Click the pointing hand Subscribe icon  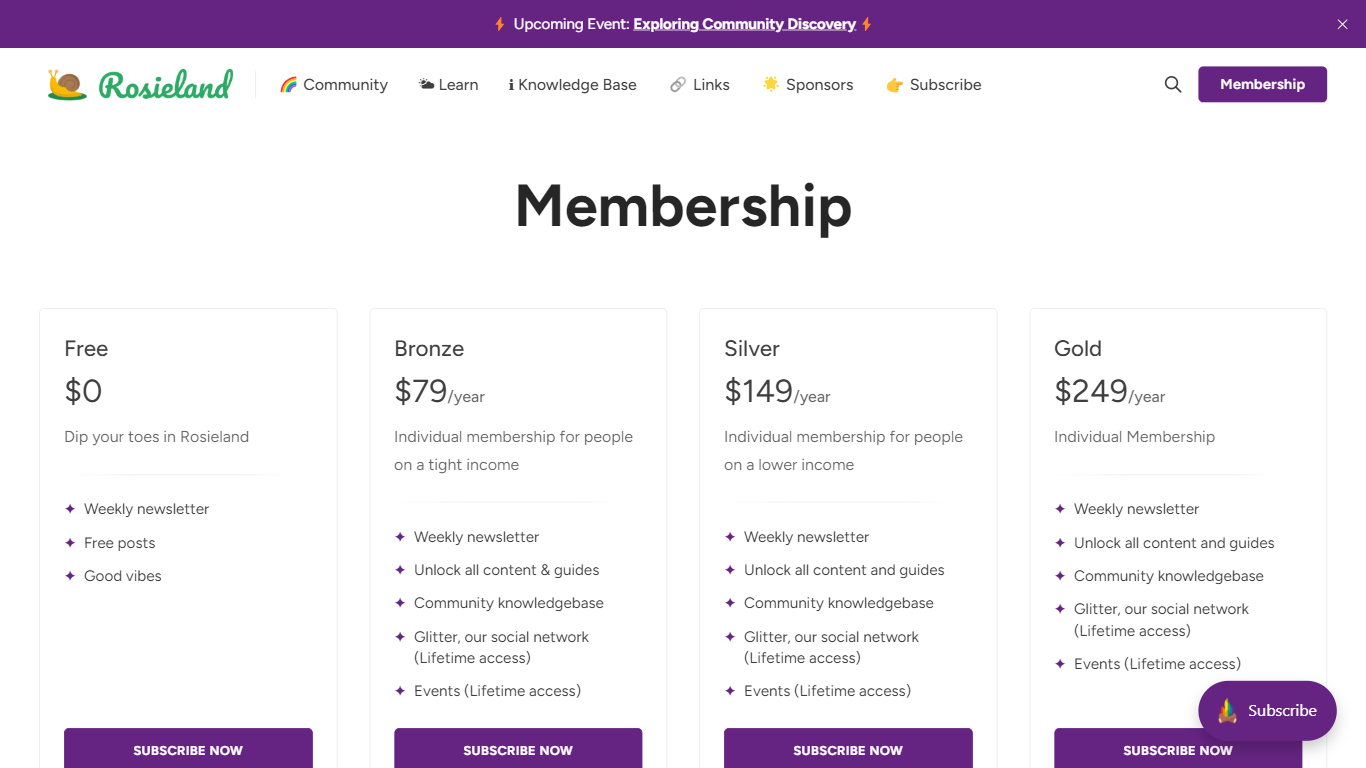(x=895, y=85)
